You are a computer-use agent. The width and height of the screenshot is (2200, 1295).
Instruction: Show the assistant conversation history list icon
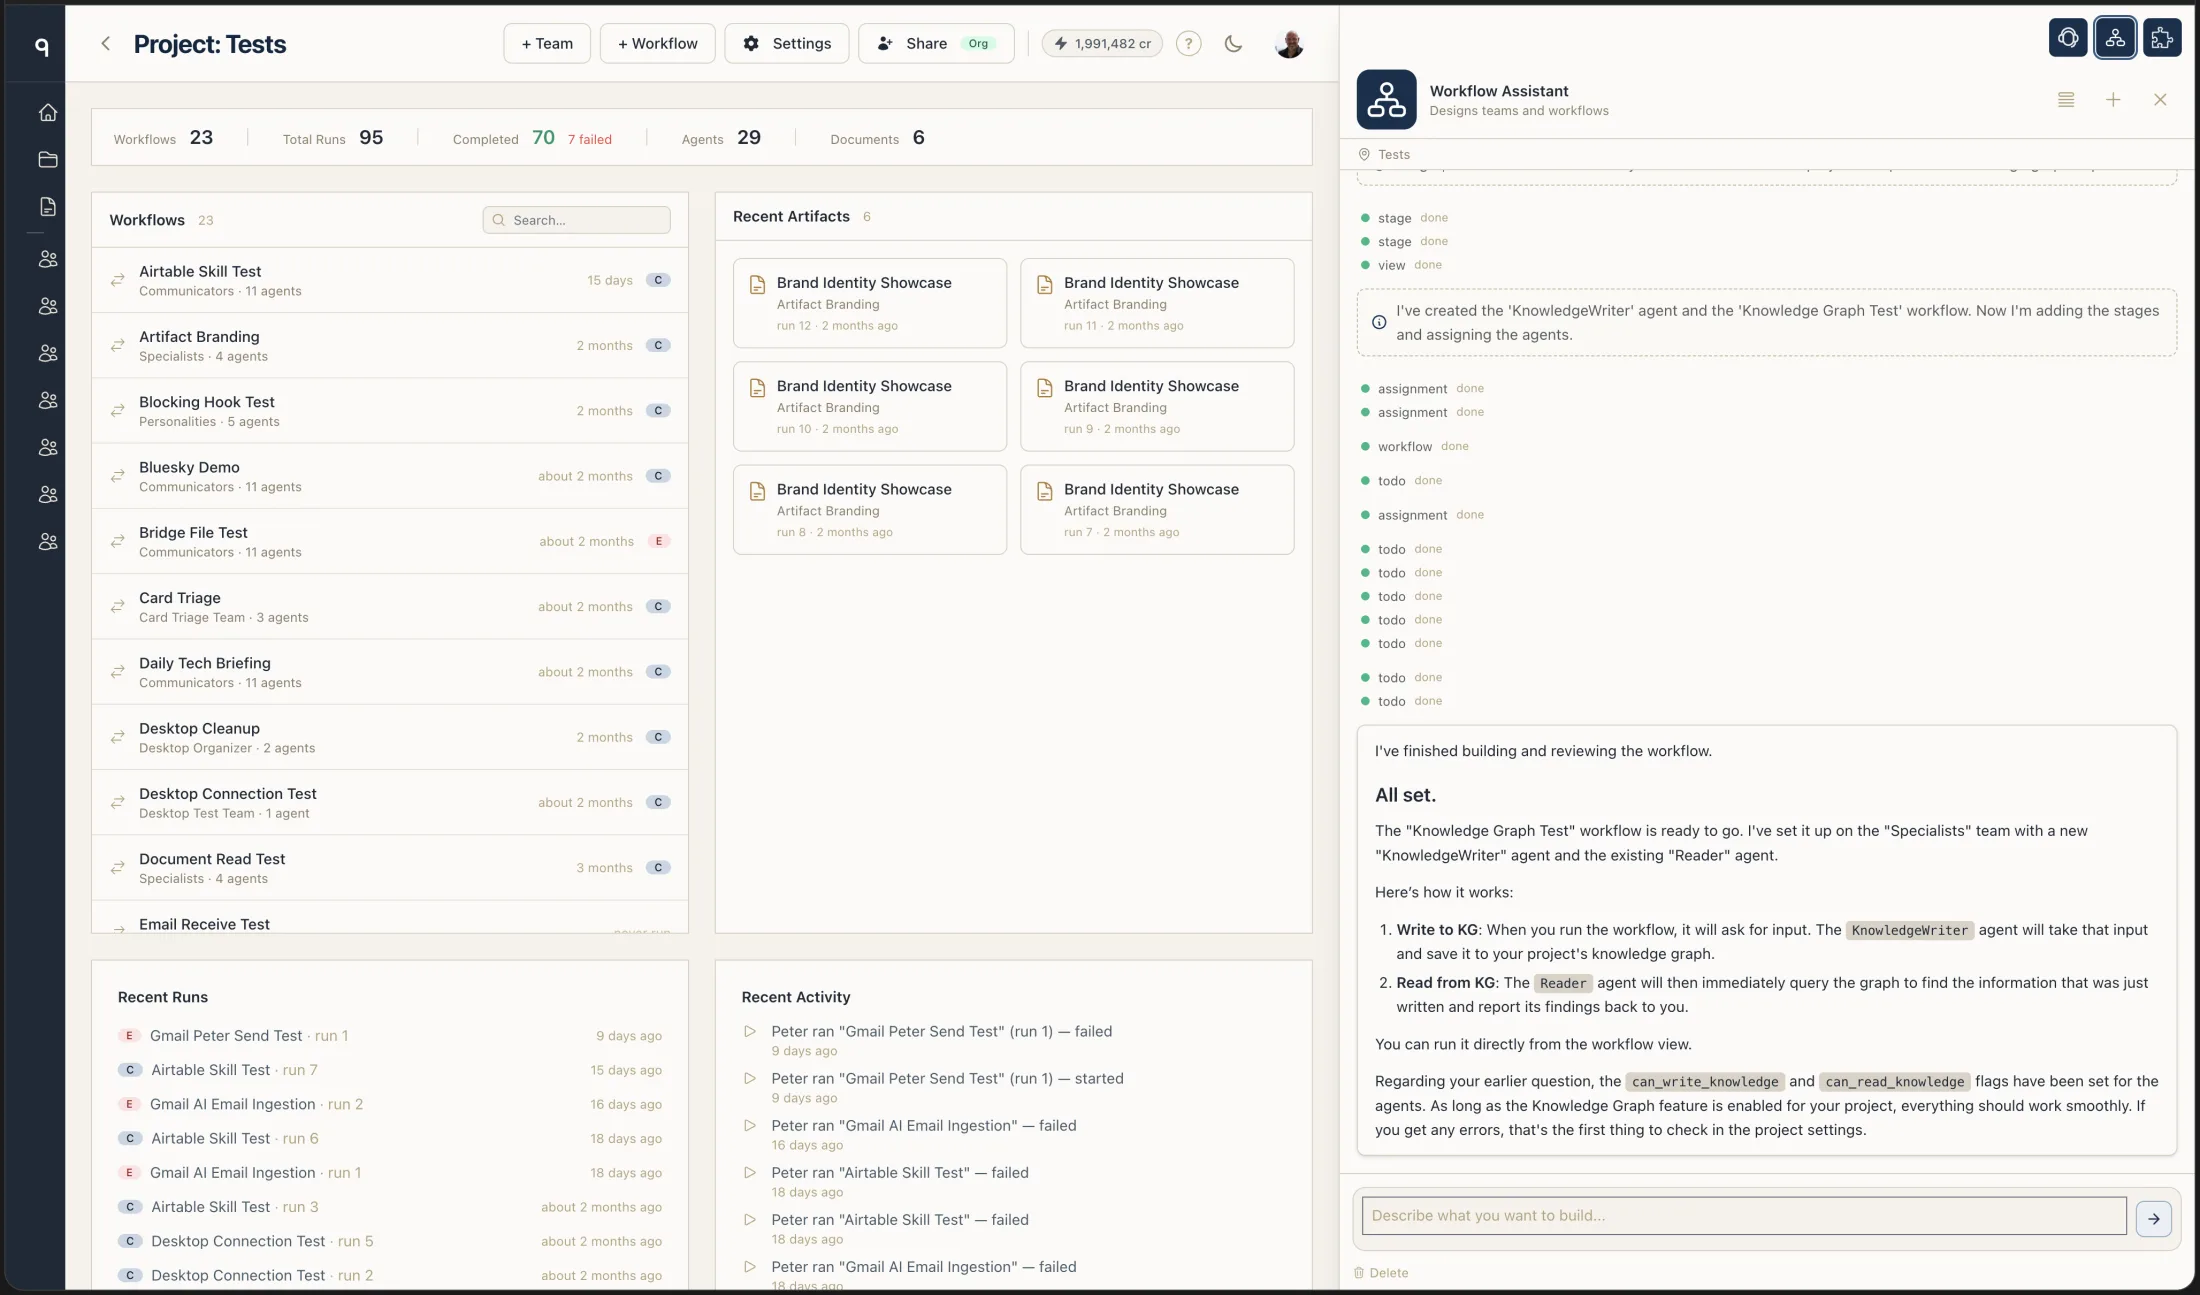pos(2066,99)
